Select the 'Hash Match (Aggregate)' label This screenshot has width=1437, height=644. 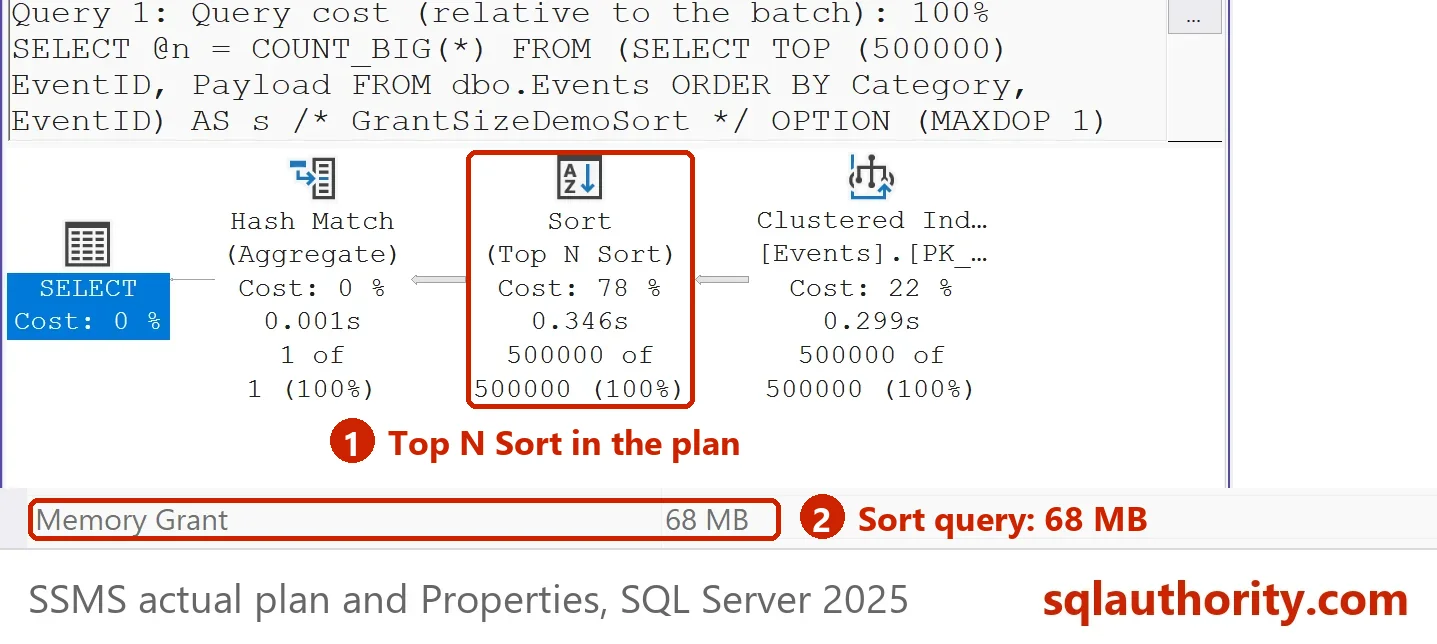coord(312,237)
